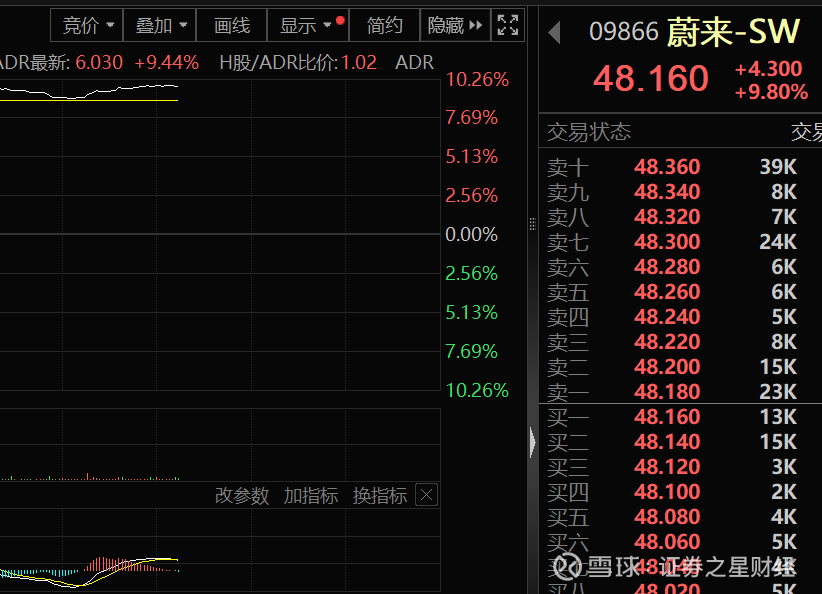Open the 显示 display dropdown
This screenshot has height=594, width=822.
pyautogui.click(x=308, y=25)
